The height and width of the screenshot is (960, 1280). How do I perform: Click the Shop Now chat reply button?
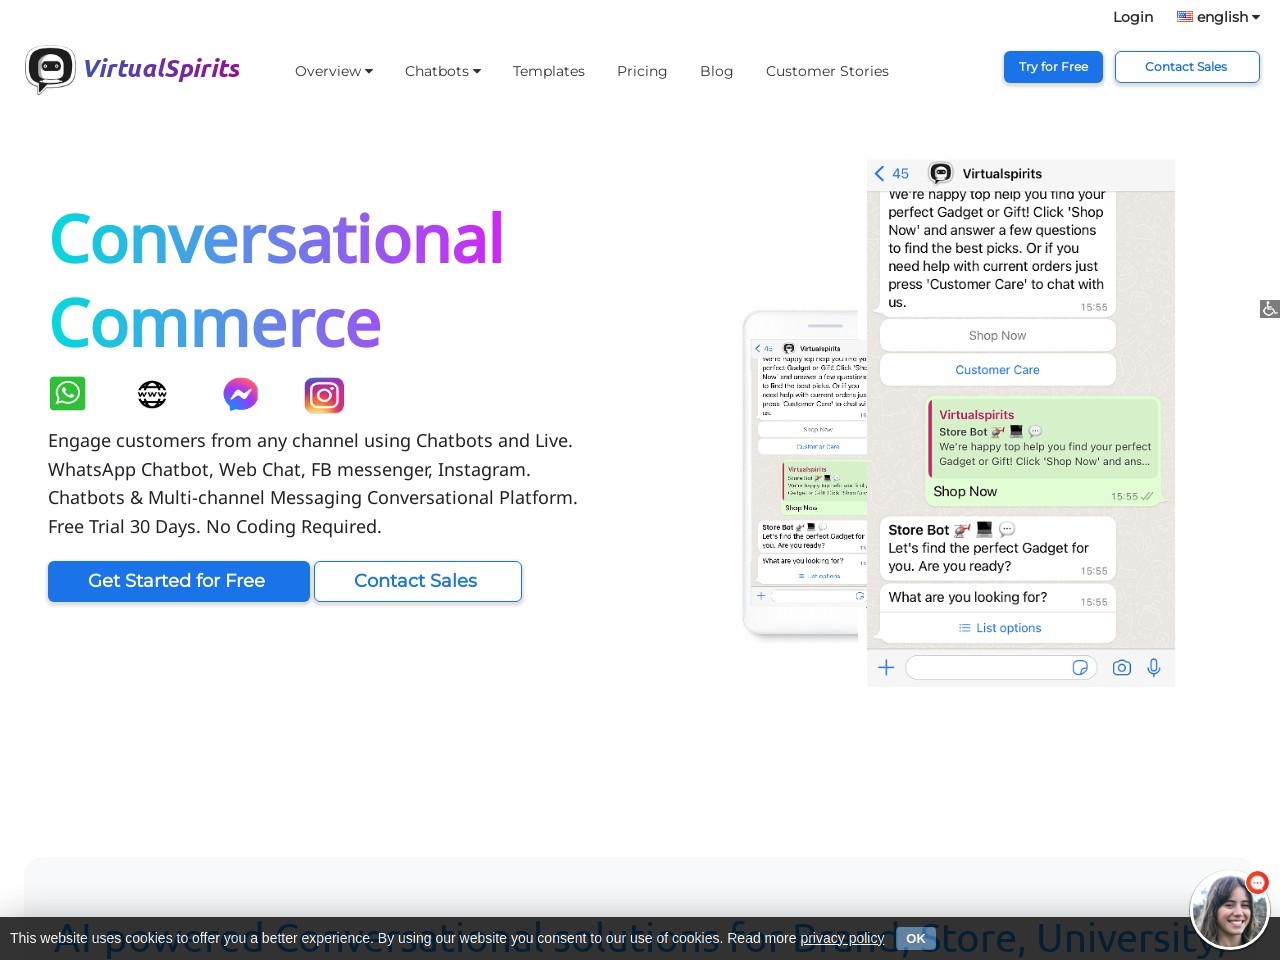(997, 336)
